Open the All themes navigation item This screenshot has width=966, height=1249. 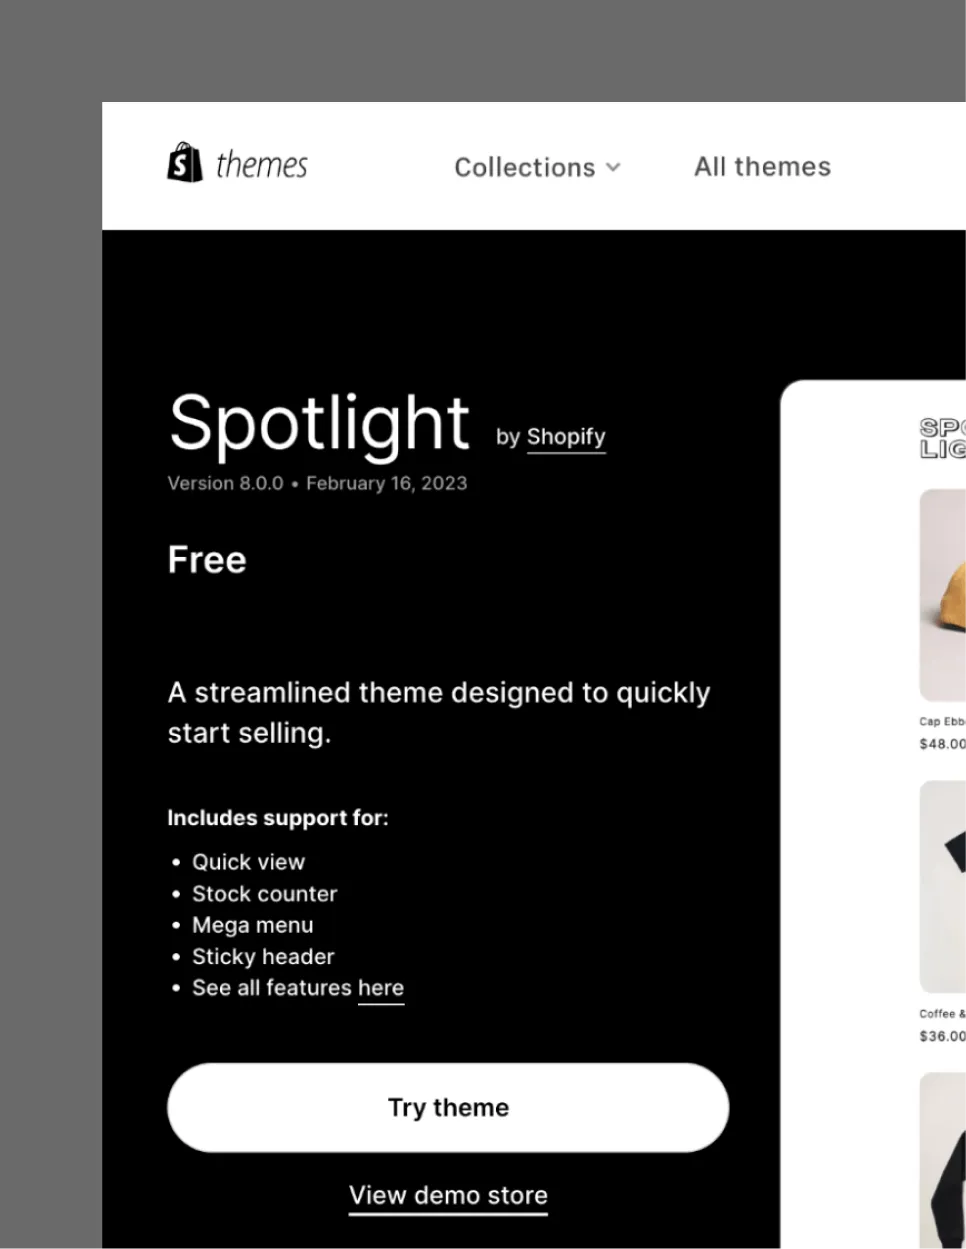point(762,166)
